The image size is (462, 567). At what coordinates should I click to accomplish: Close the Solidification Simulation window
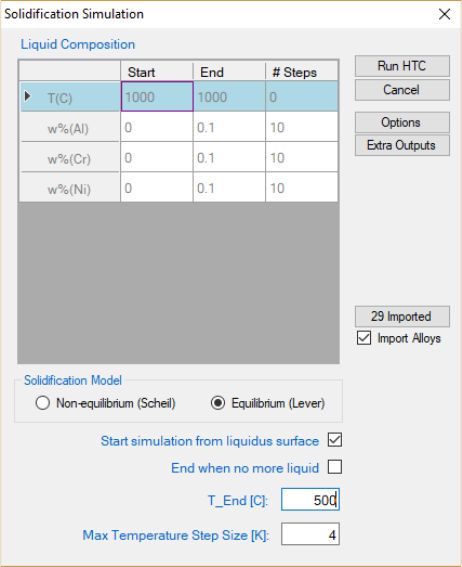(x=444, y=14)
